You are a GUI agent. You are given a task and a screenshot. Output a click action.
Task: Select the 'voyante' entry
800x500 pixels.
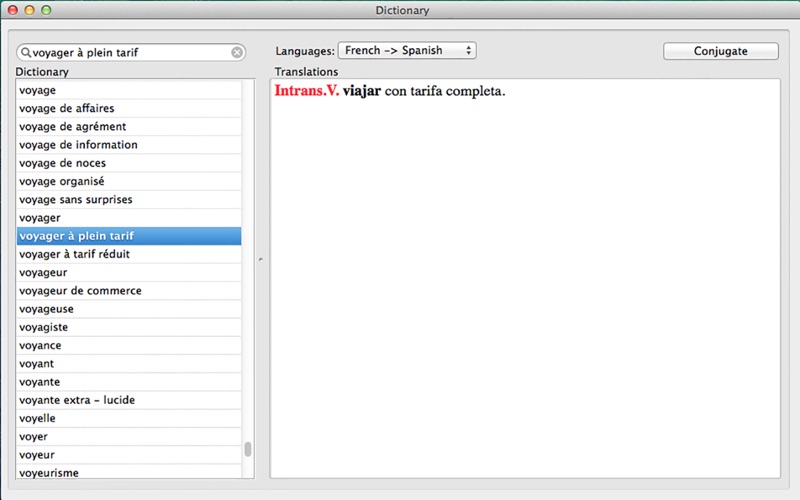[x=129, y=382]
